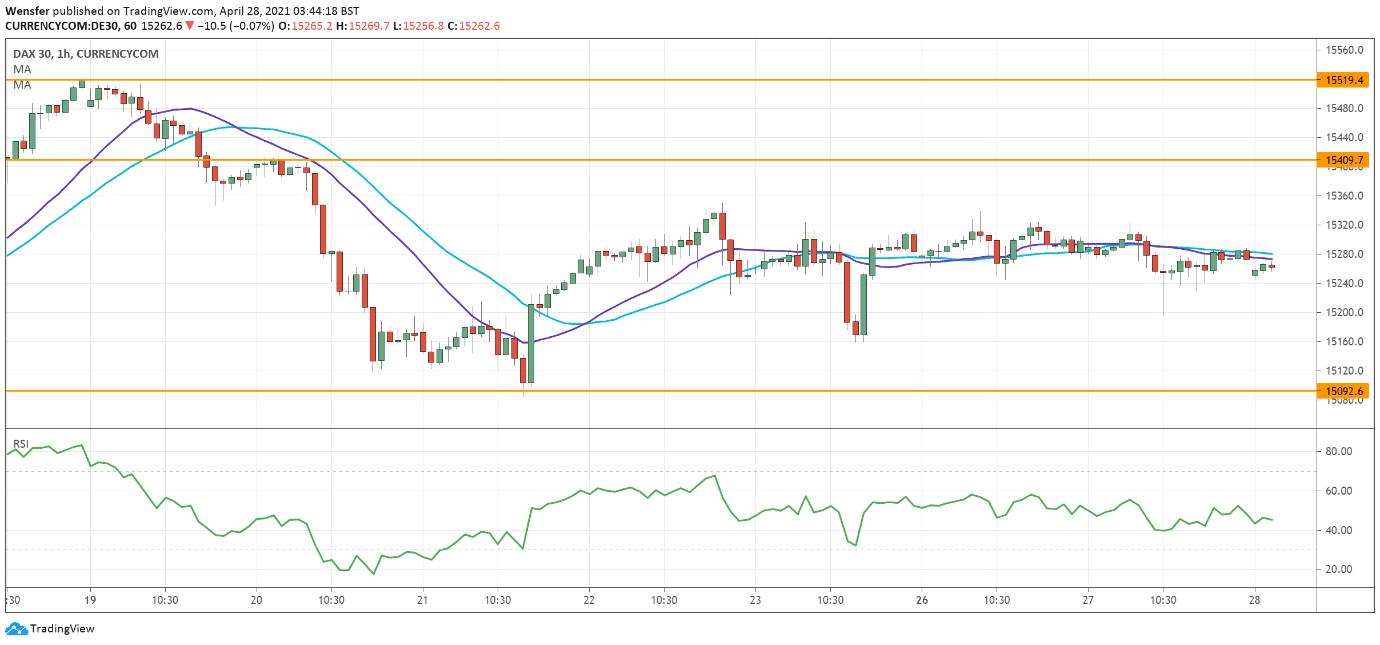Click the close value C:15262.6 in header

[x=476, y=26]
